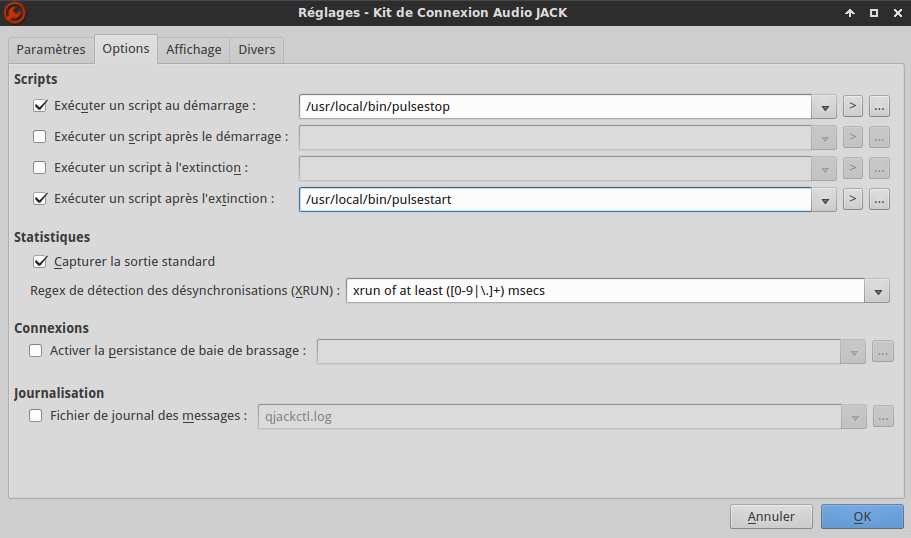Viewport: 911px width, 538px height.
Task: Click the '>' button beside the pulsestart script
Action: tap(853, 199)
